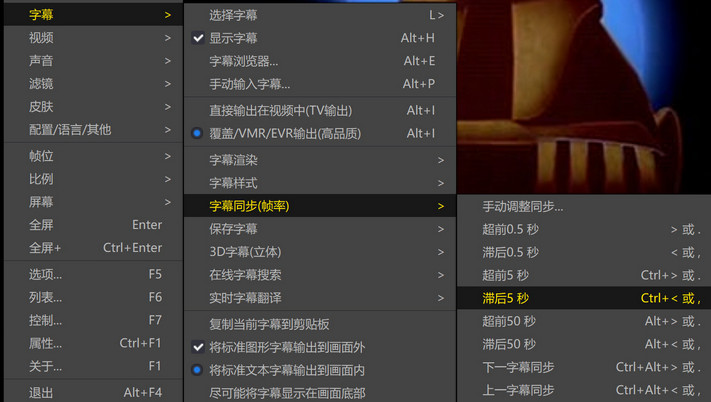
Task: Open 控制... panel (F7)
Action: coord(93,320)
